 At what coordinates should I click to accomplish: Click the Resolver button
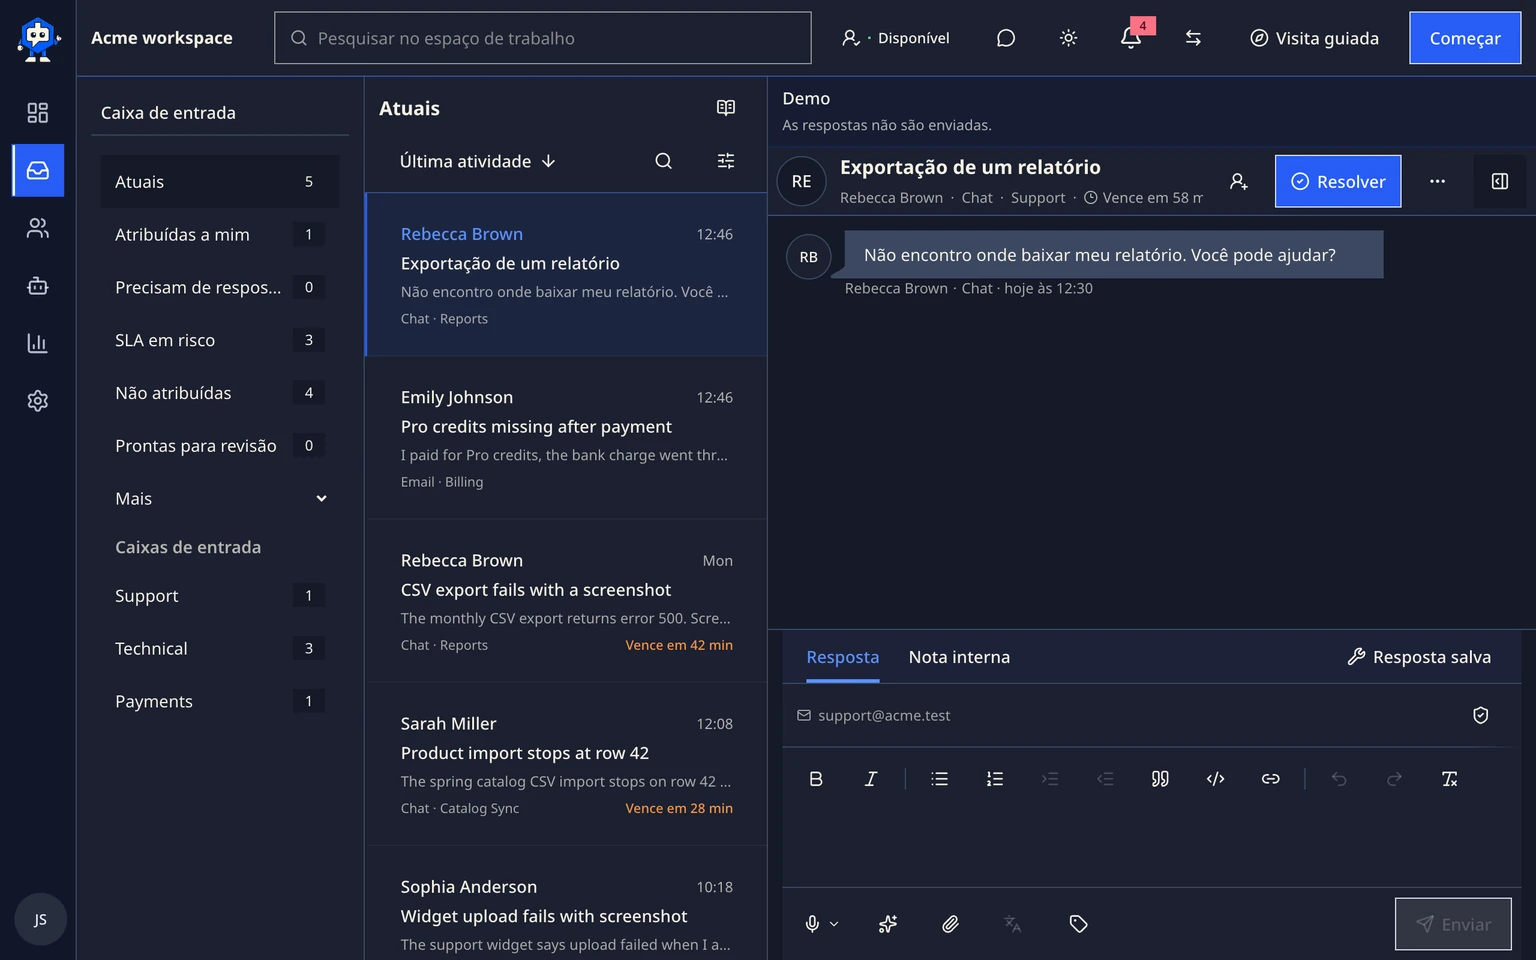point(1338,181)
